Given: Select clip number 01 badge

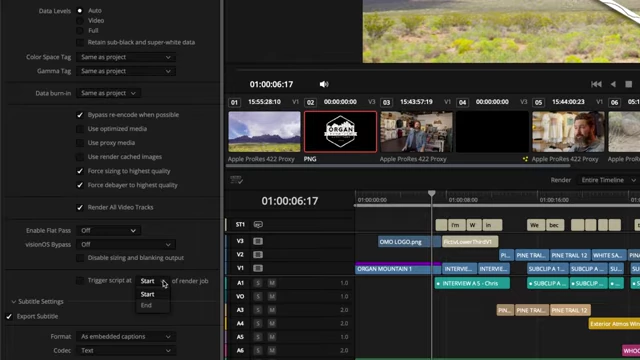Looking at the screenshot, I should (x=234, y=102).
